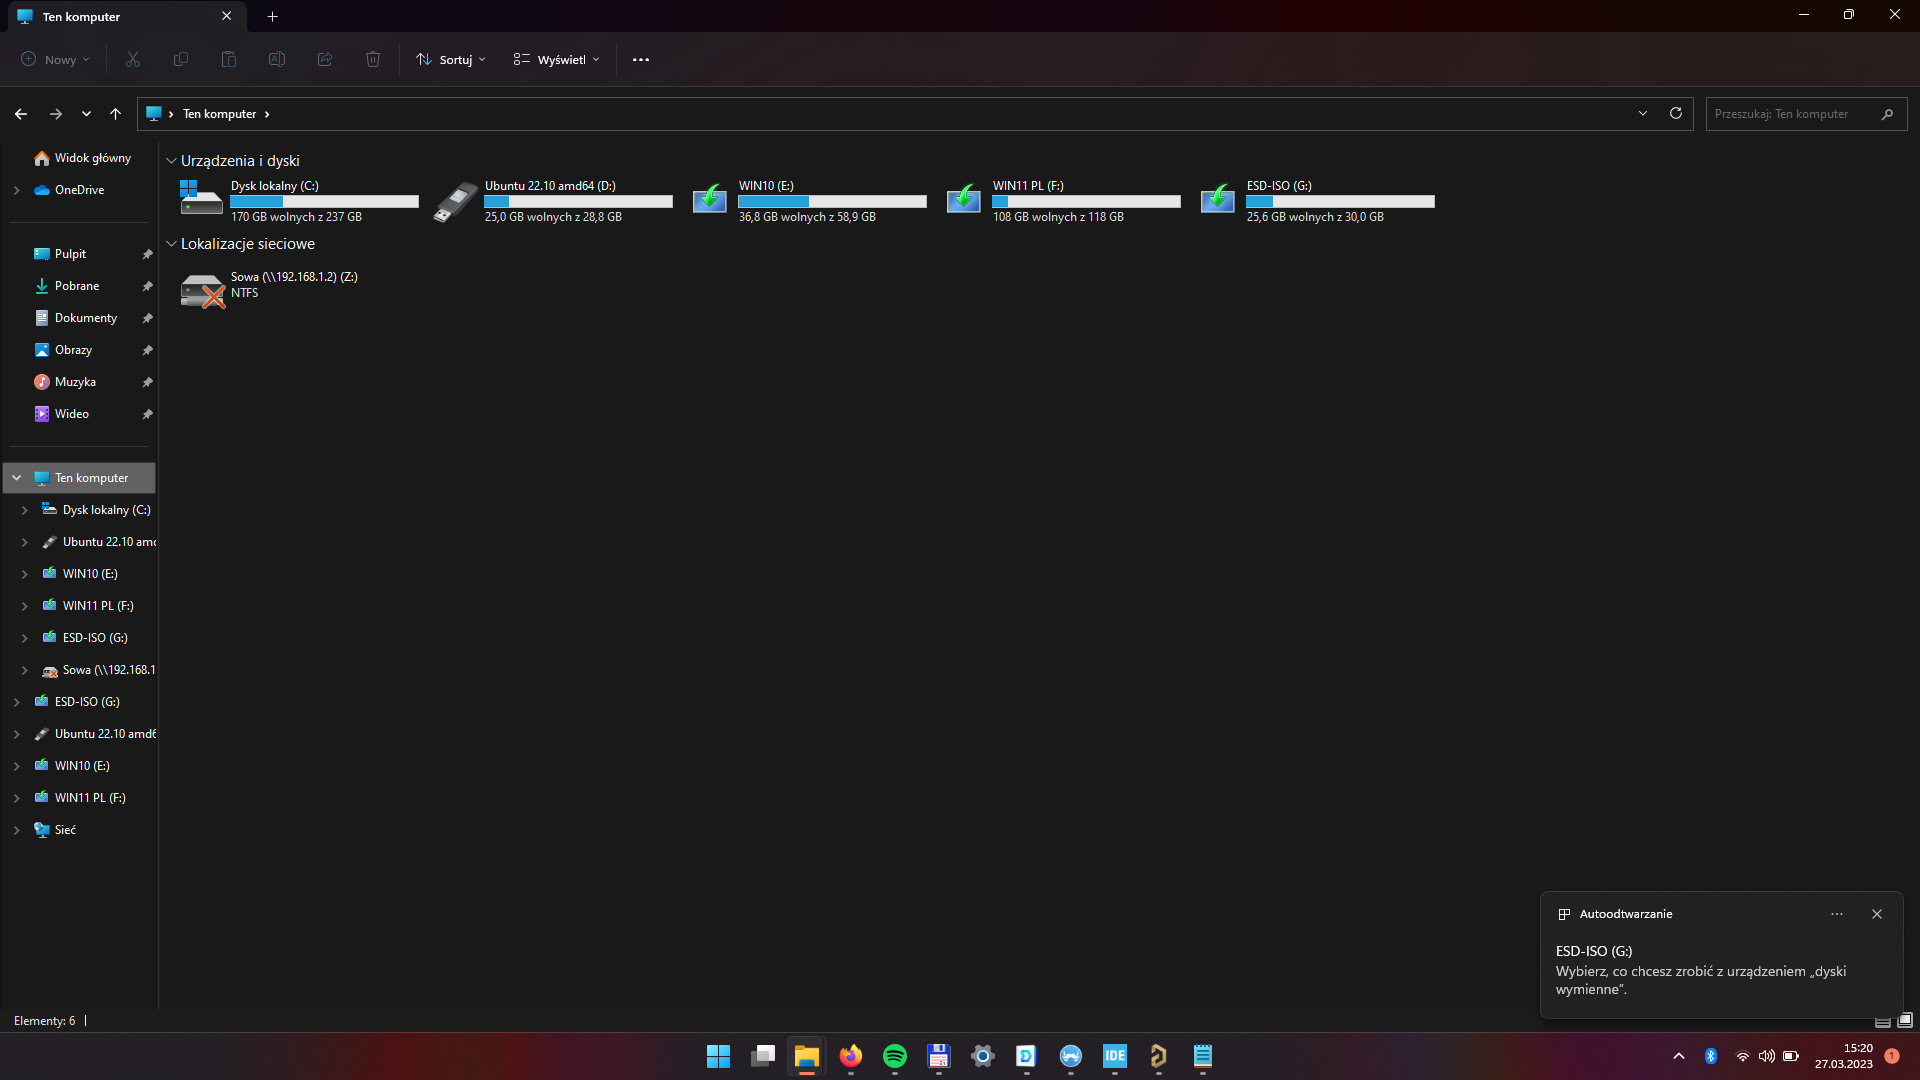The image size is (1920, 1080).
Task: Switch to large icons view in status bar
Action: pos(1905,1020)
